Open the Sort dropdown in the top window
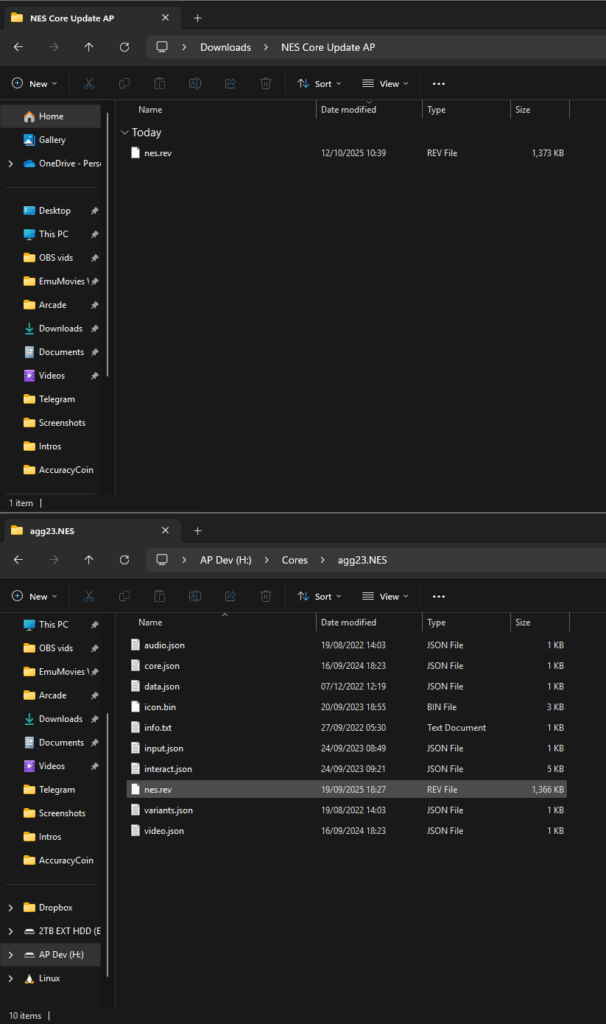Screen dimensions: 606x1024 (x=320, y=84)
